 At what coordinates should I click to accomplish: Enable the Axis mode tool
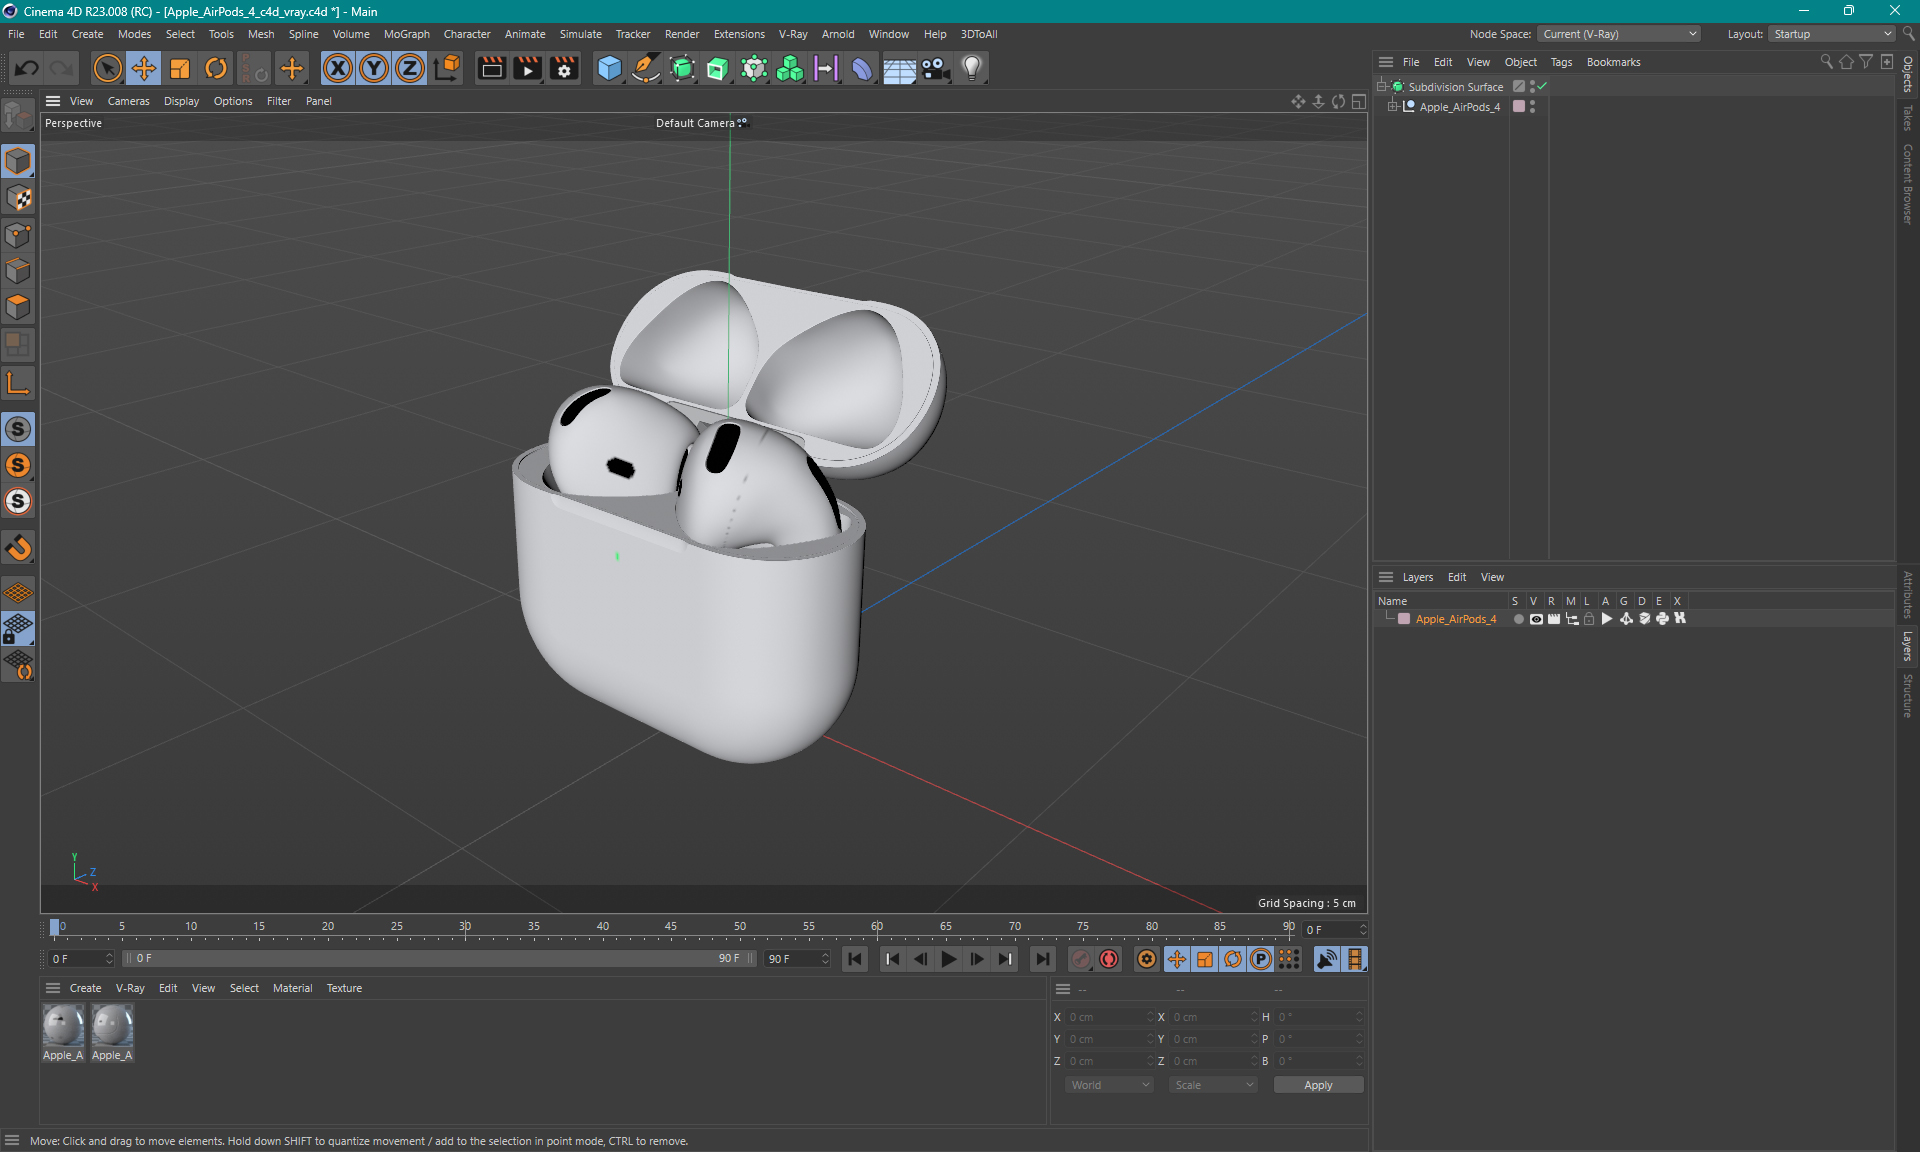coord(18,383)
